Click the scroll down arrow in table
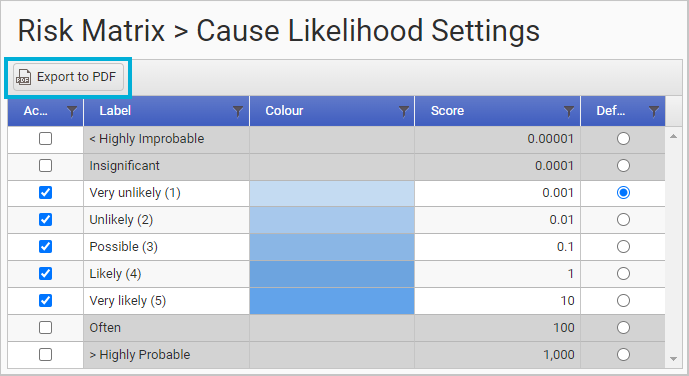Viewport: 689px width, 376px height. (673, 359)
